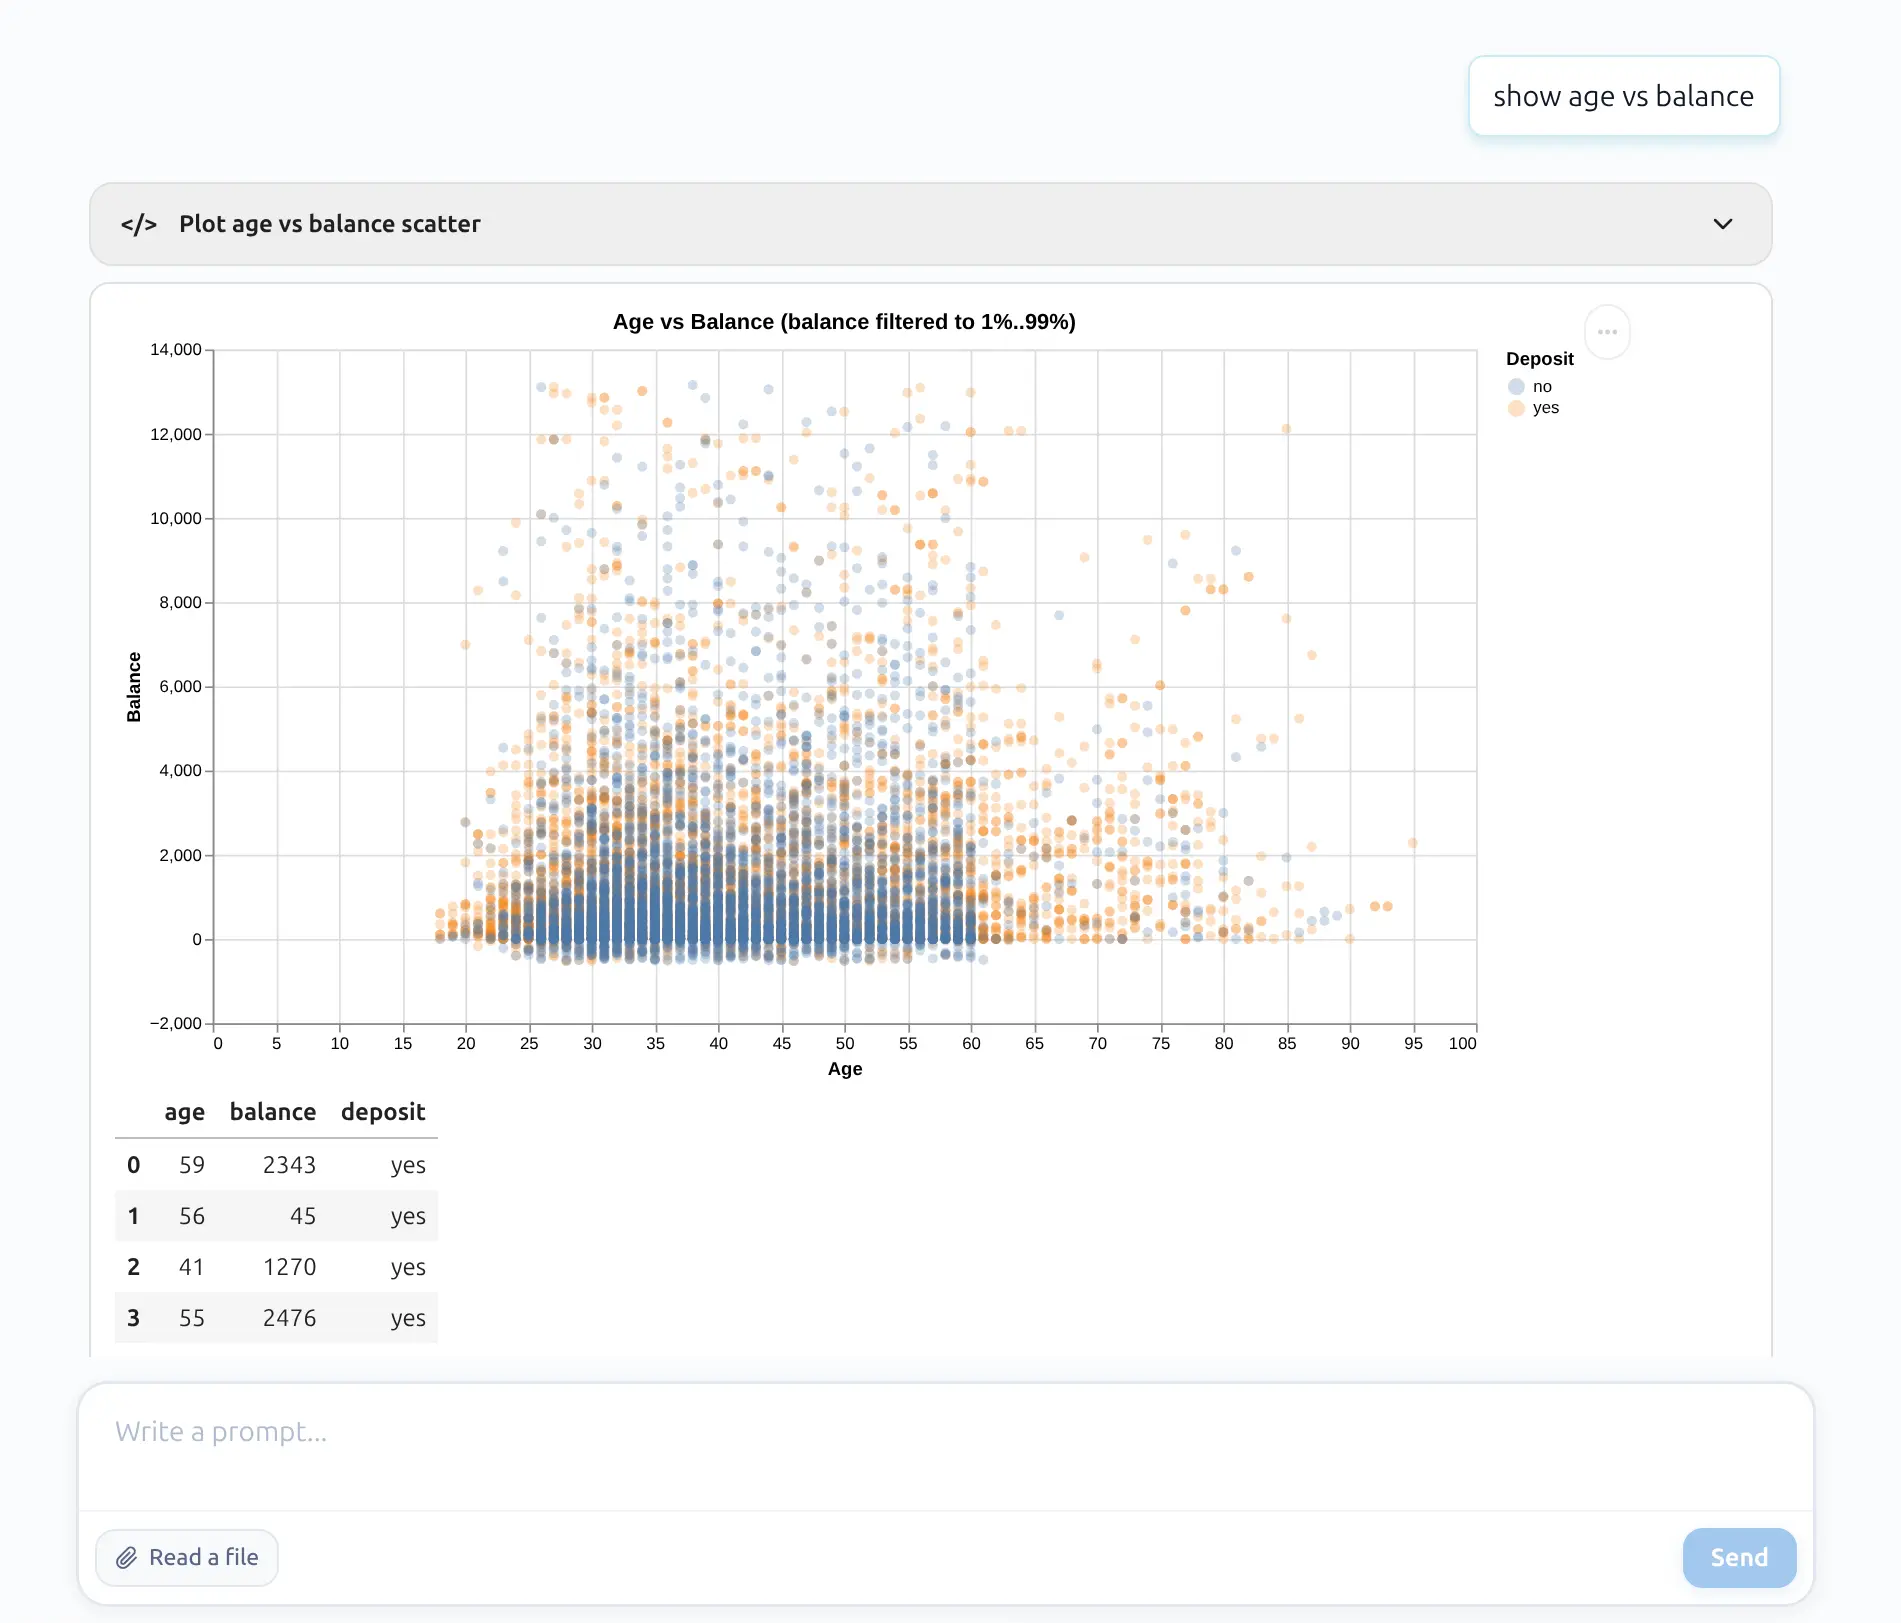Select the 'show age vs balance' message bubble
The height and width of the screenshot is (1623, 1901).
[x=1622, y=96]
